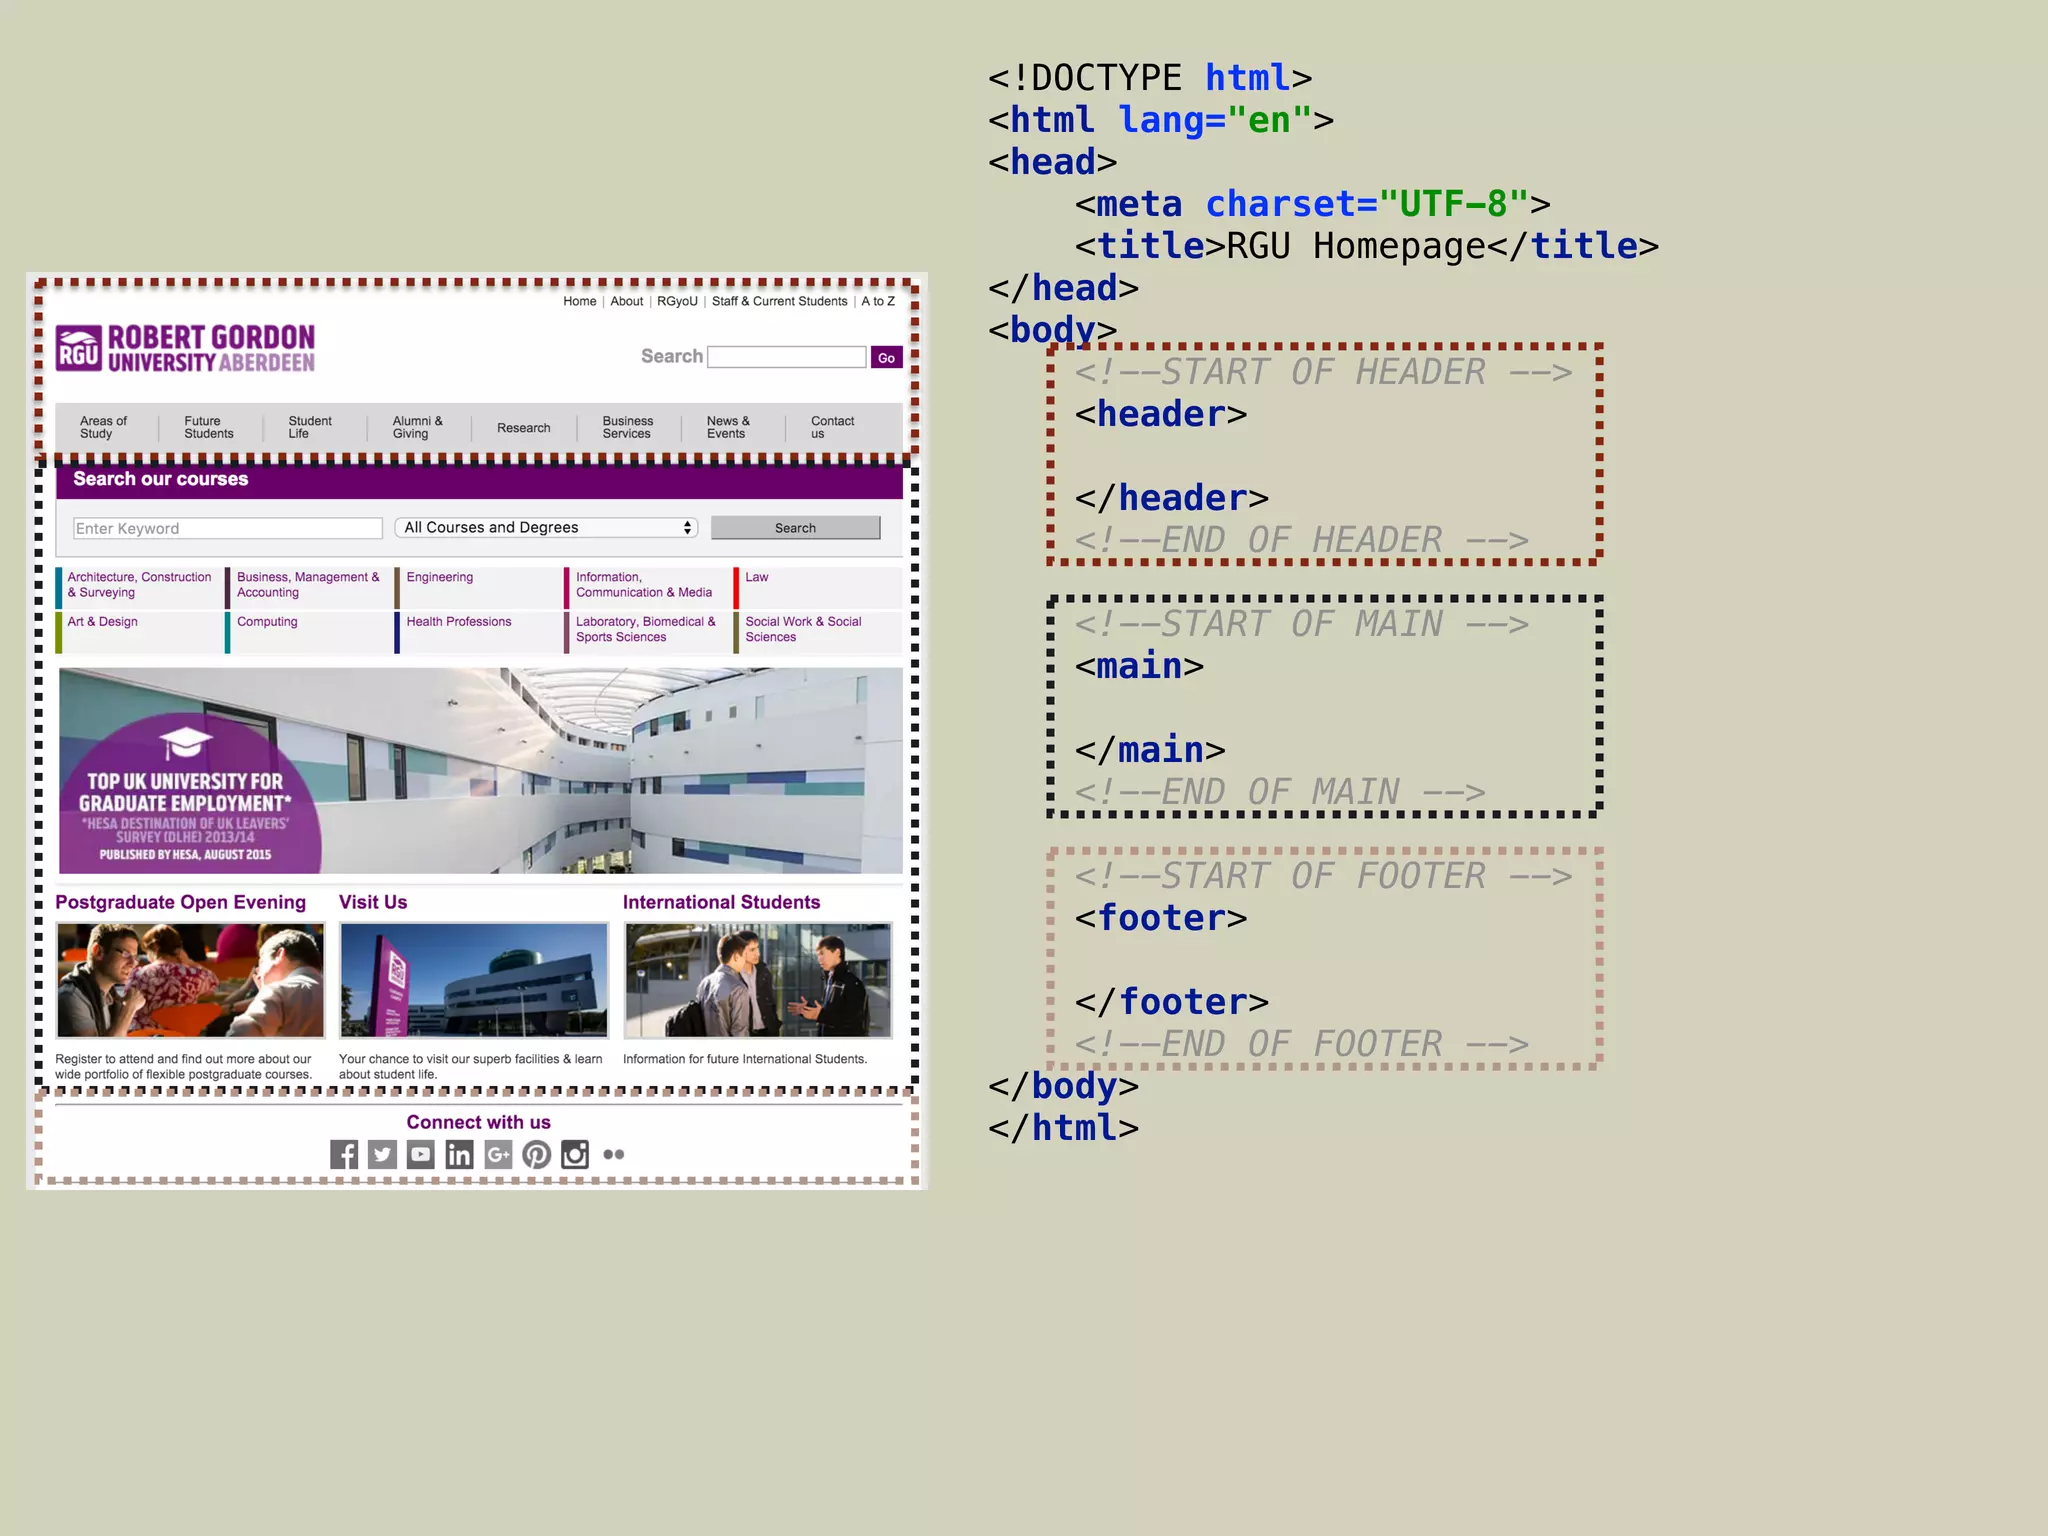Open the Future Students menu item
Image resolution: width=2048 pixels, height=1536 pixels.
[208, 427]
